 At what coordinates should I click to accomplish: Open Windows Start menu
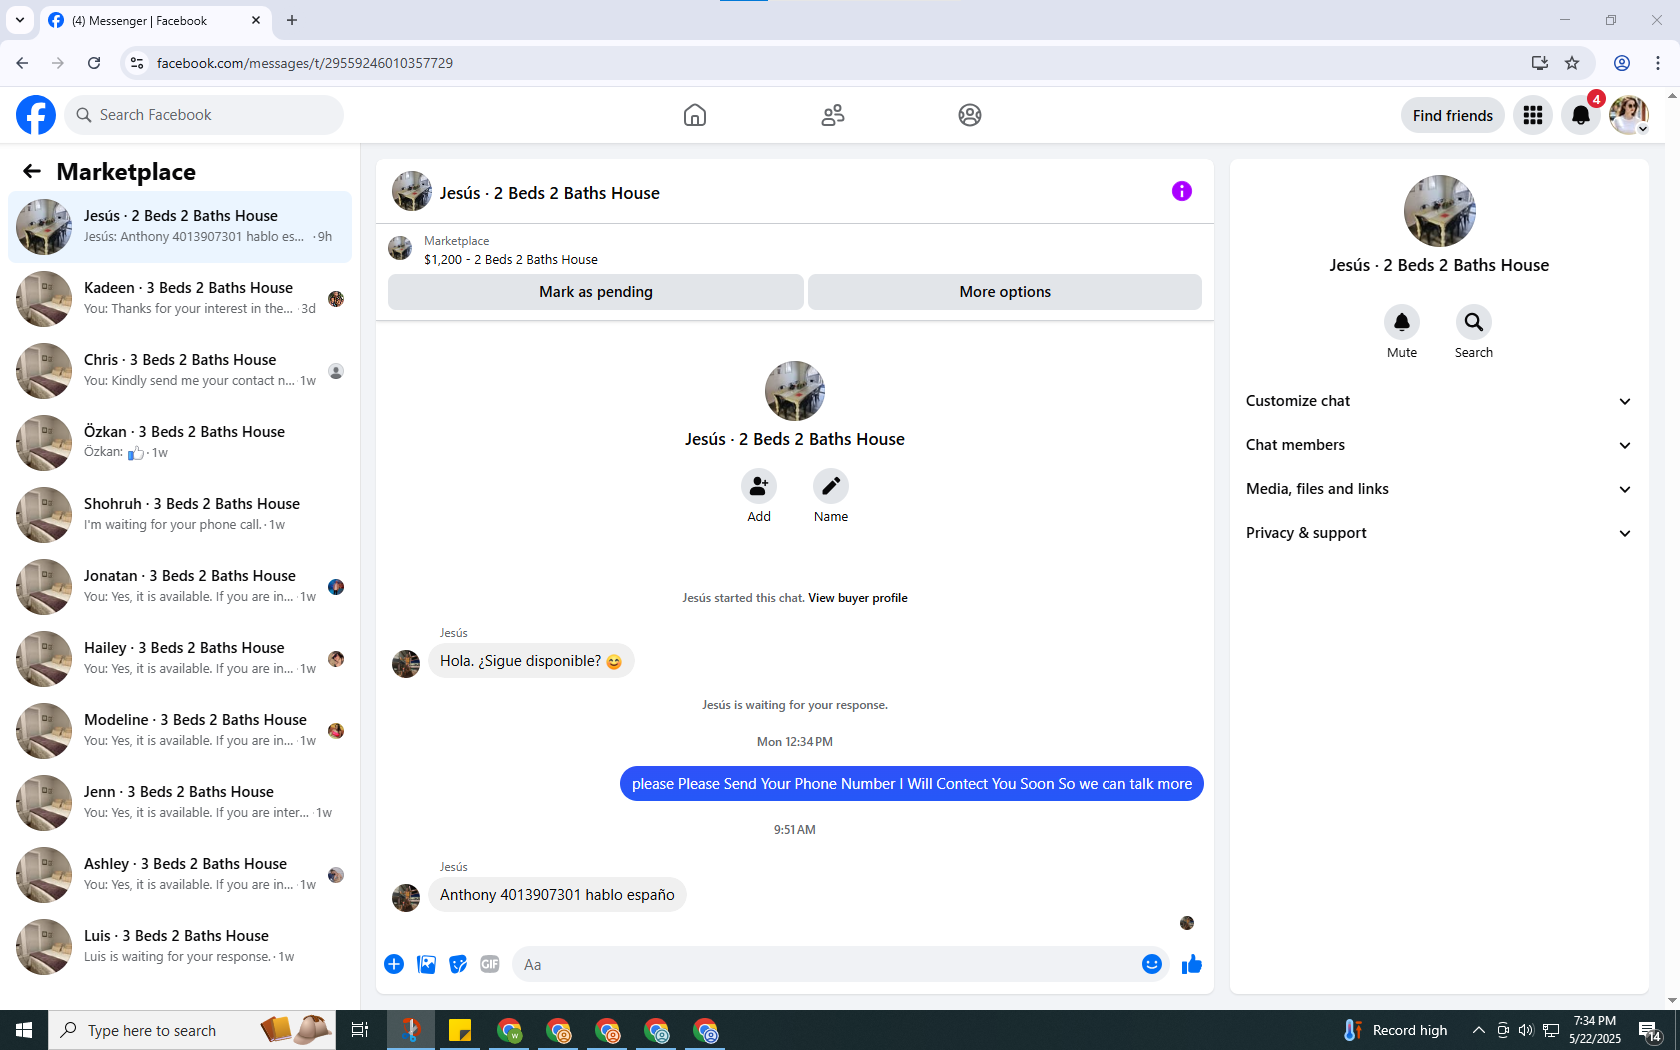coord(24,1030)
